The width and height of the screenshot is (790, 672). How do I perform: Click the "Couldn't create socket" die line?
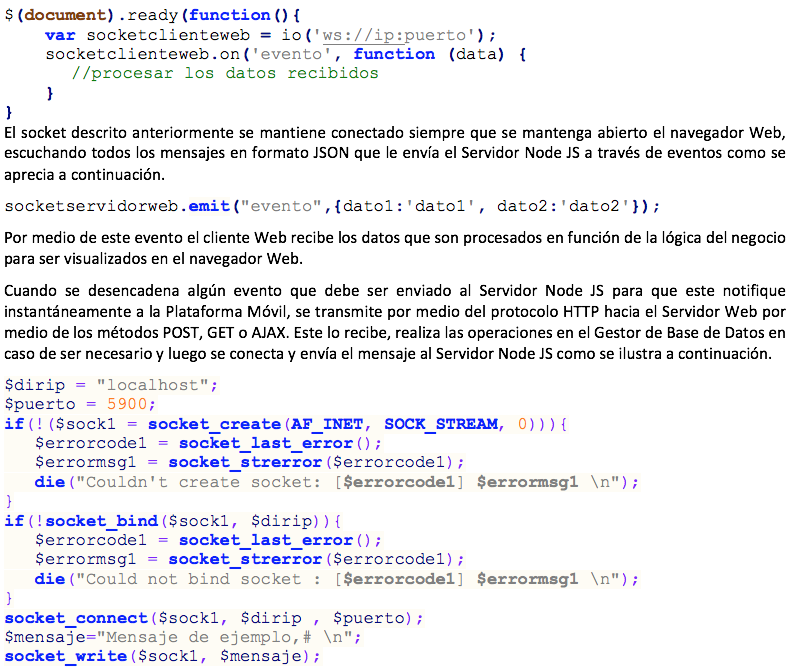click(337, 483)
